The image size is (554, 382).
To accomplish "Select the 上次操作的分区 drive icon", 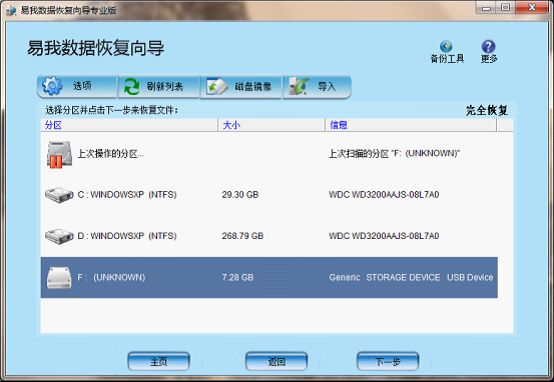I will click(x=59, y=154).
